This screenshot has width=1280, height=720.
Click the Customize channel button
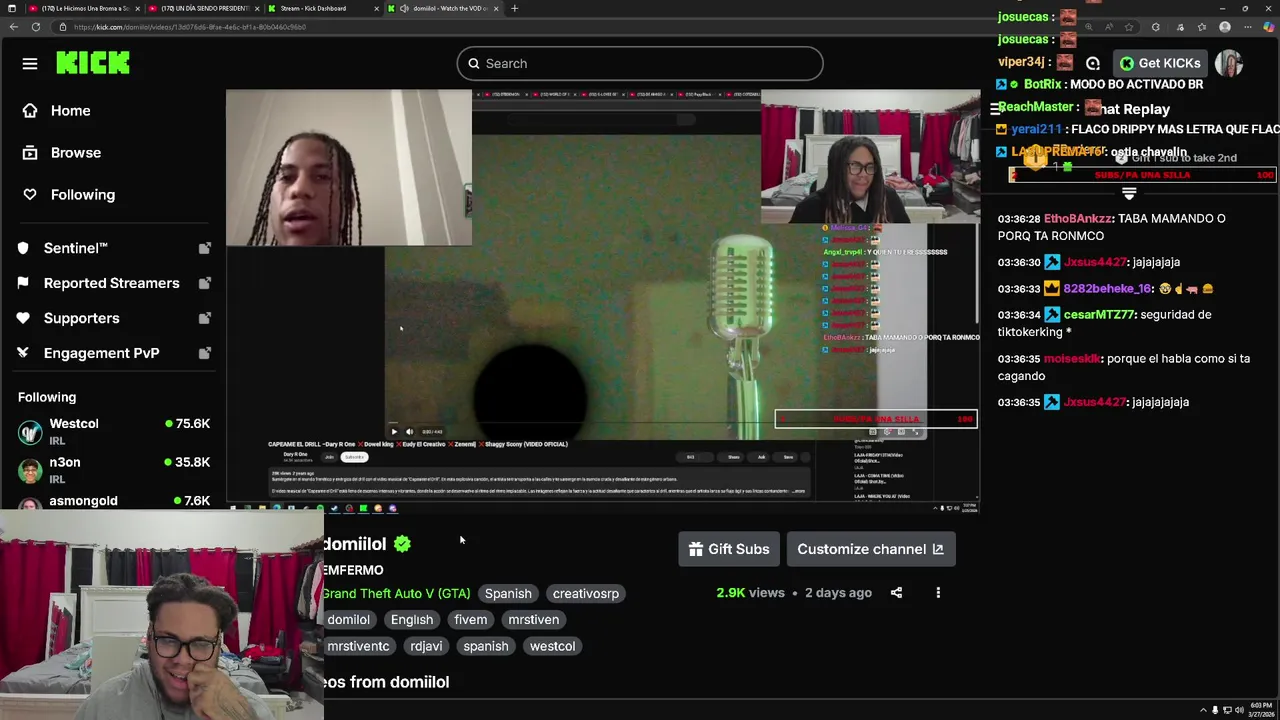(x=870, y=549)
